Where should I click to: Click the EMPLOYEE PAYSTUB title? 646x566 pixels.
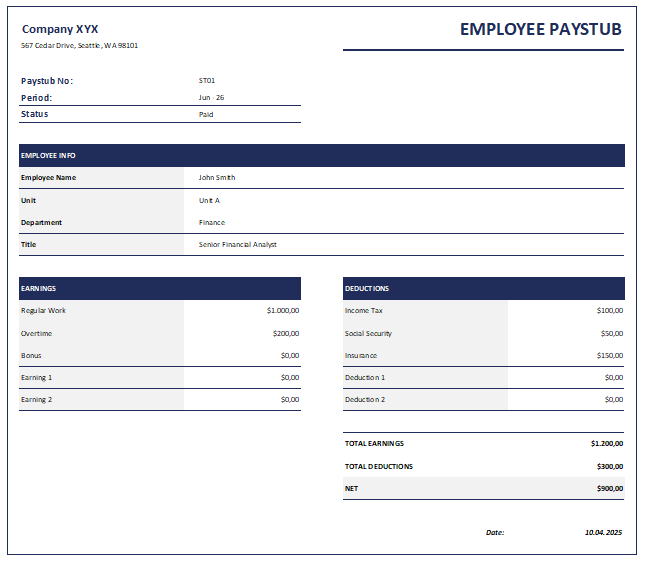(540, 29)
